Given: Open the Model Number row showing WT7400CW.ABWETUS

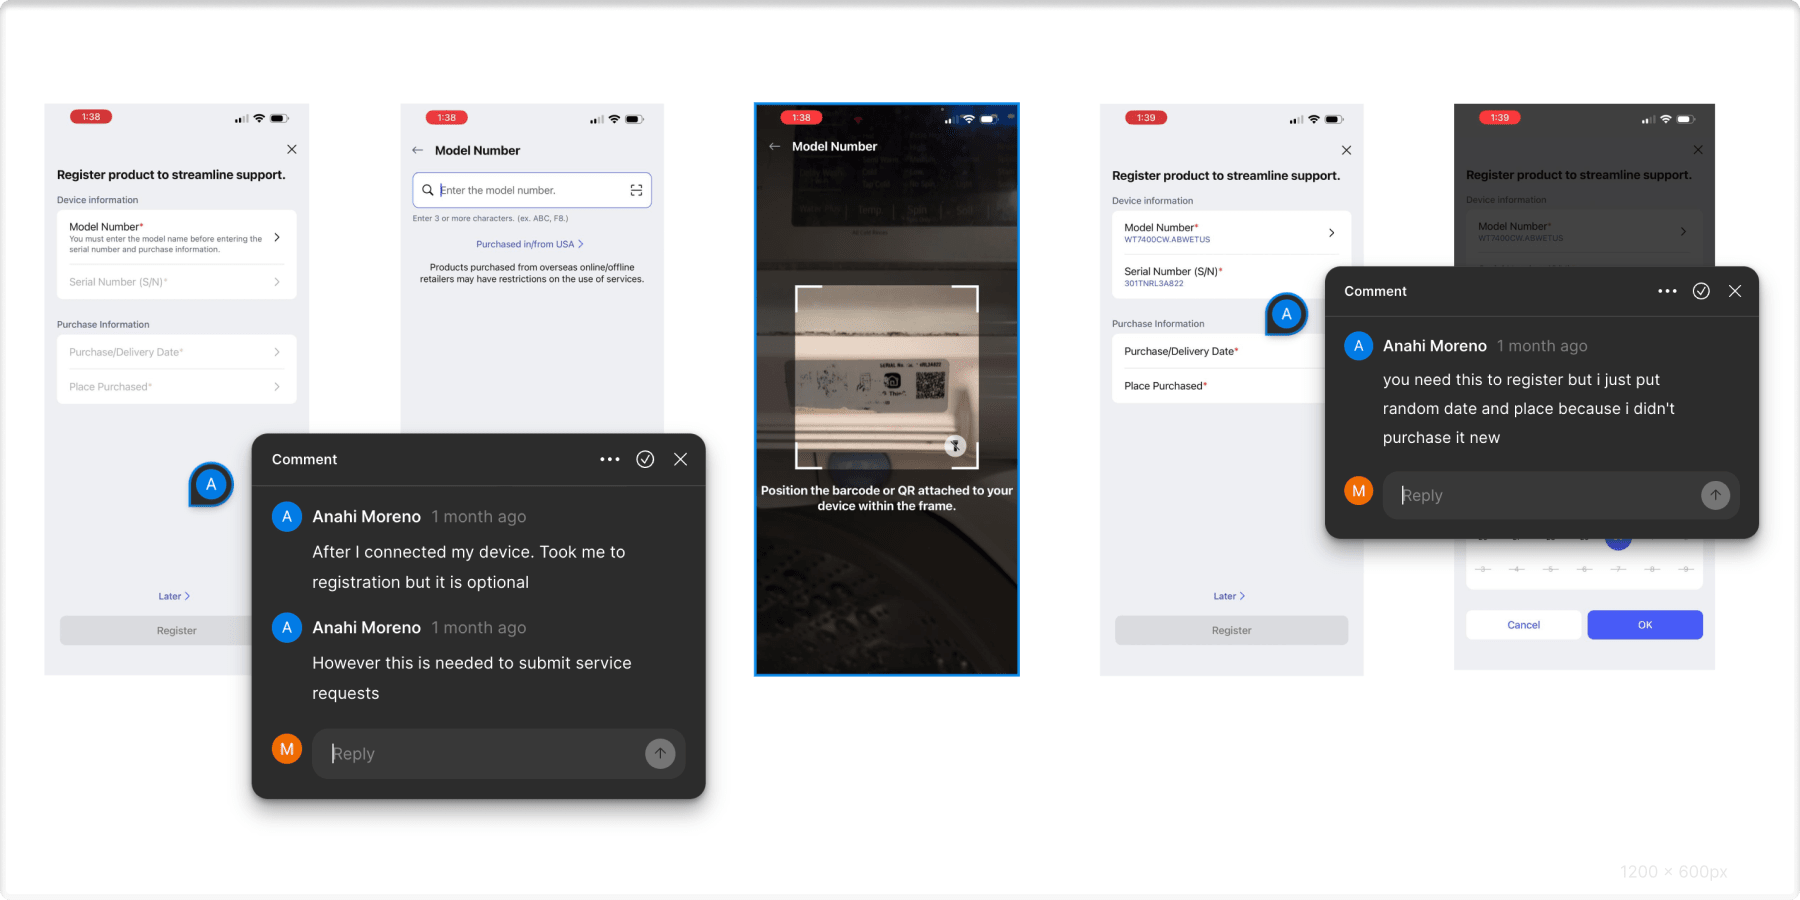Looking at the screenshot, I should 1231,233.
